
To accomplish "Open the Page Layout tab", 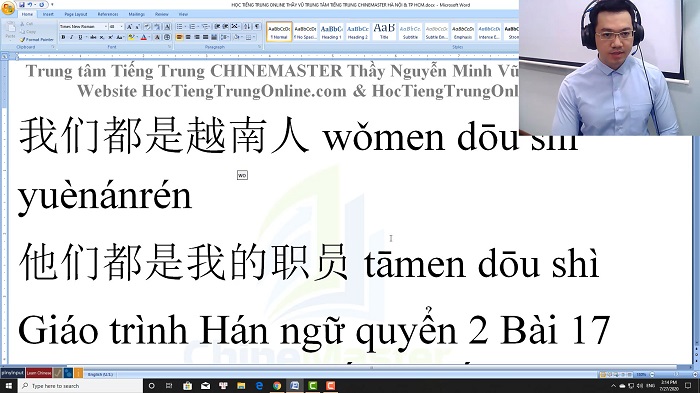I will coord(76,14).
